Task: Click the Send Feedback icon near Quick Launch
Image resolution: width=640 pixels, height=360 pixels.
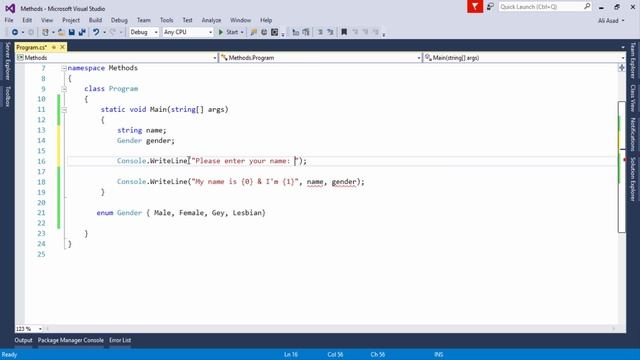Action: point(490,7)
